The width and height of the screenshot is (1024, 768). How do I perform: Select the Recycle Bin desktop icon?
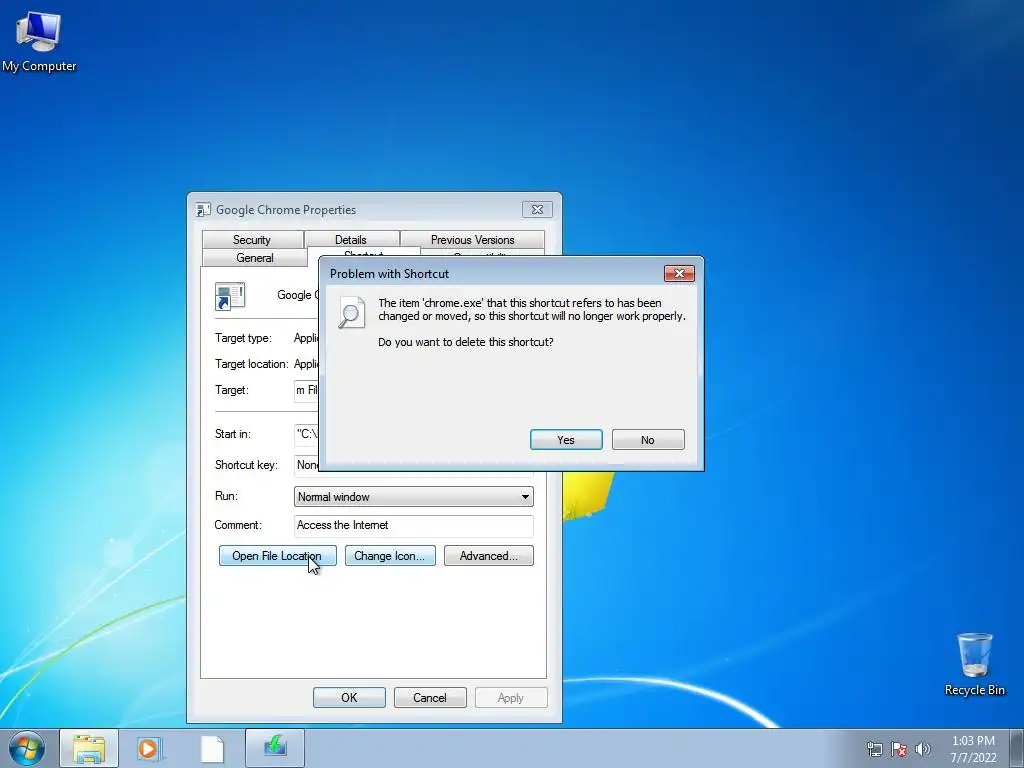(x=974, y=664)
